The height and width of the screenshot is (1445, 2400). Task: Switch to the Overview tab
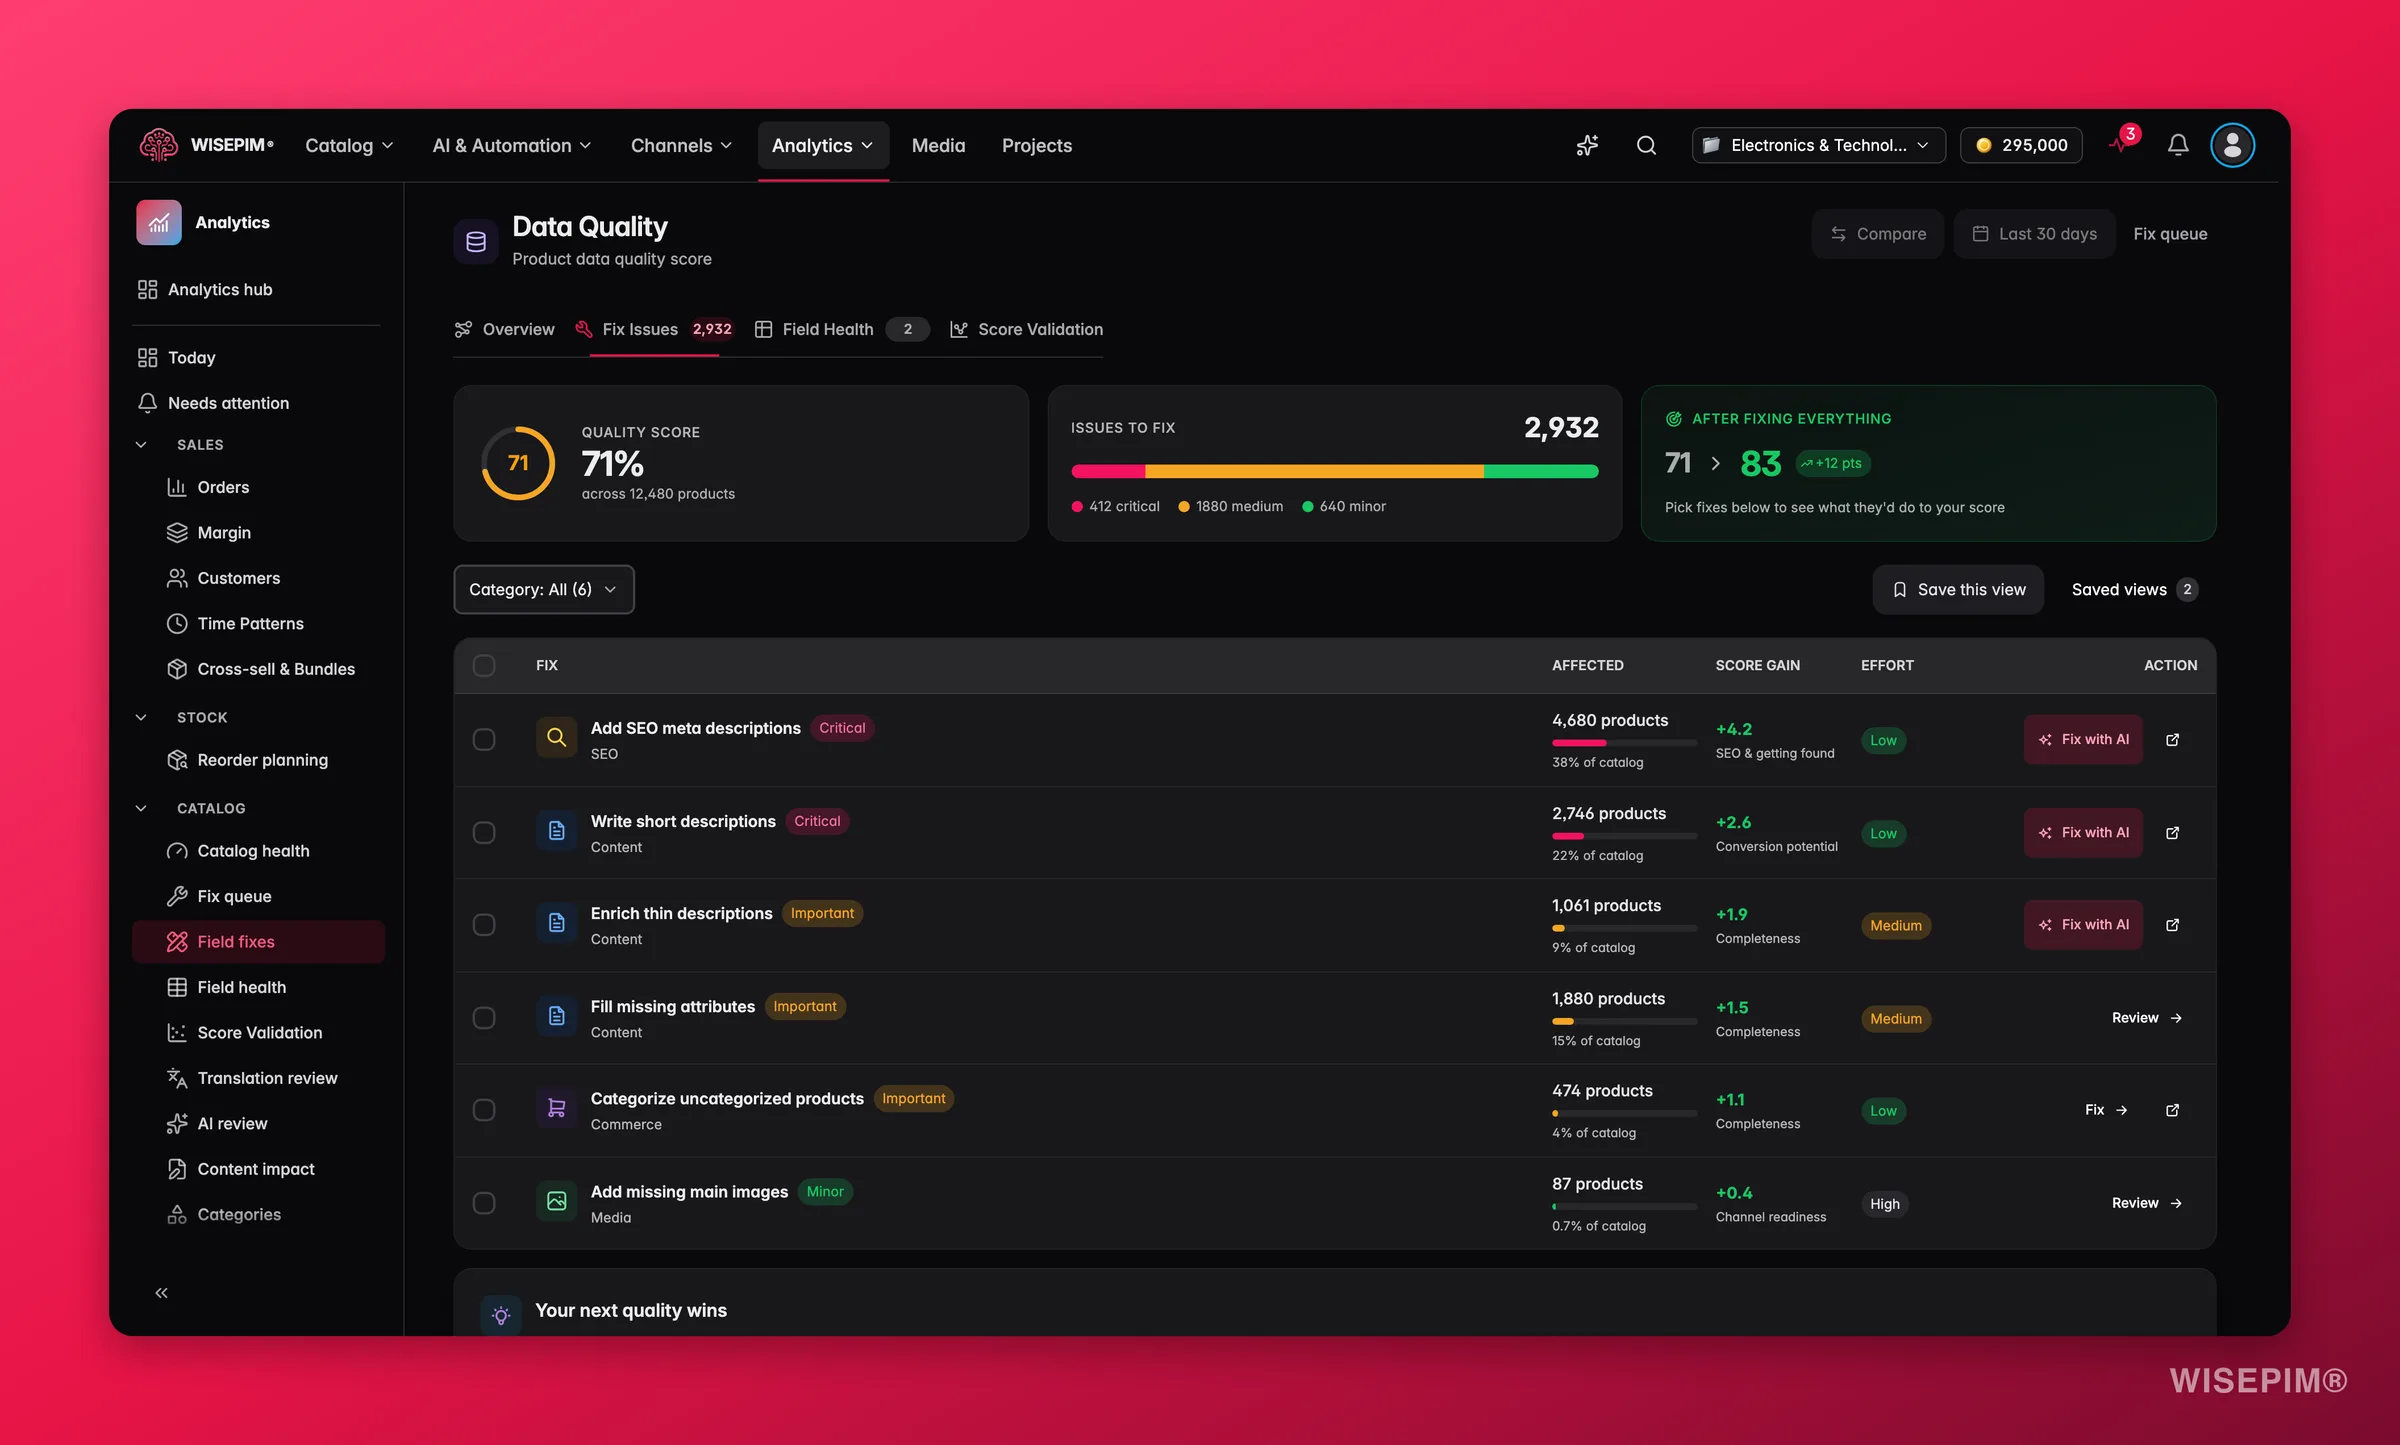point(504,329)
